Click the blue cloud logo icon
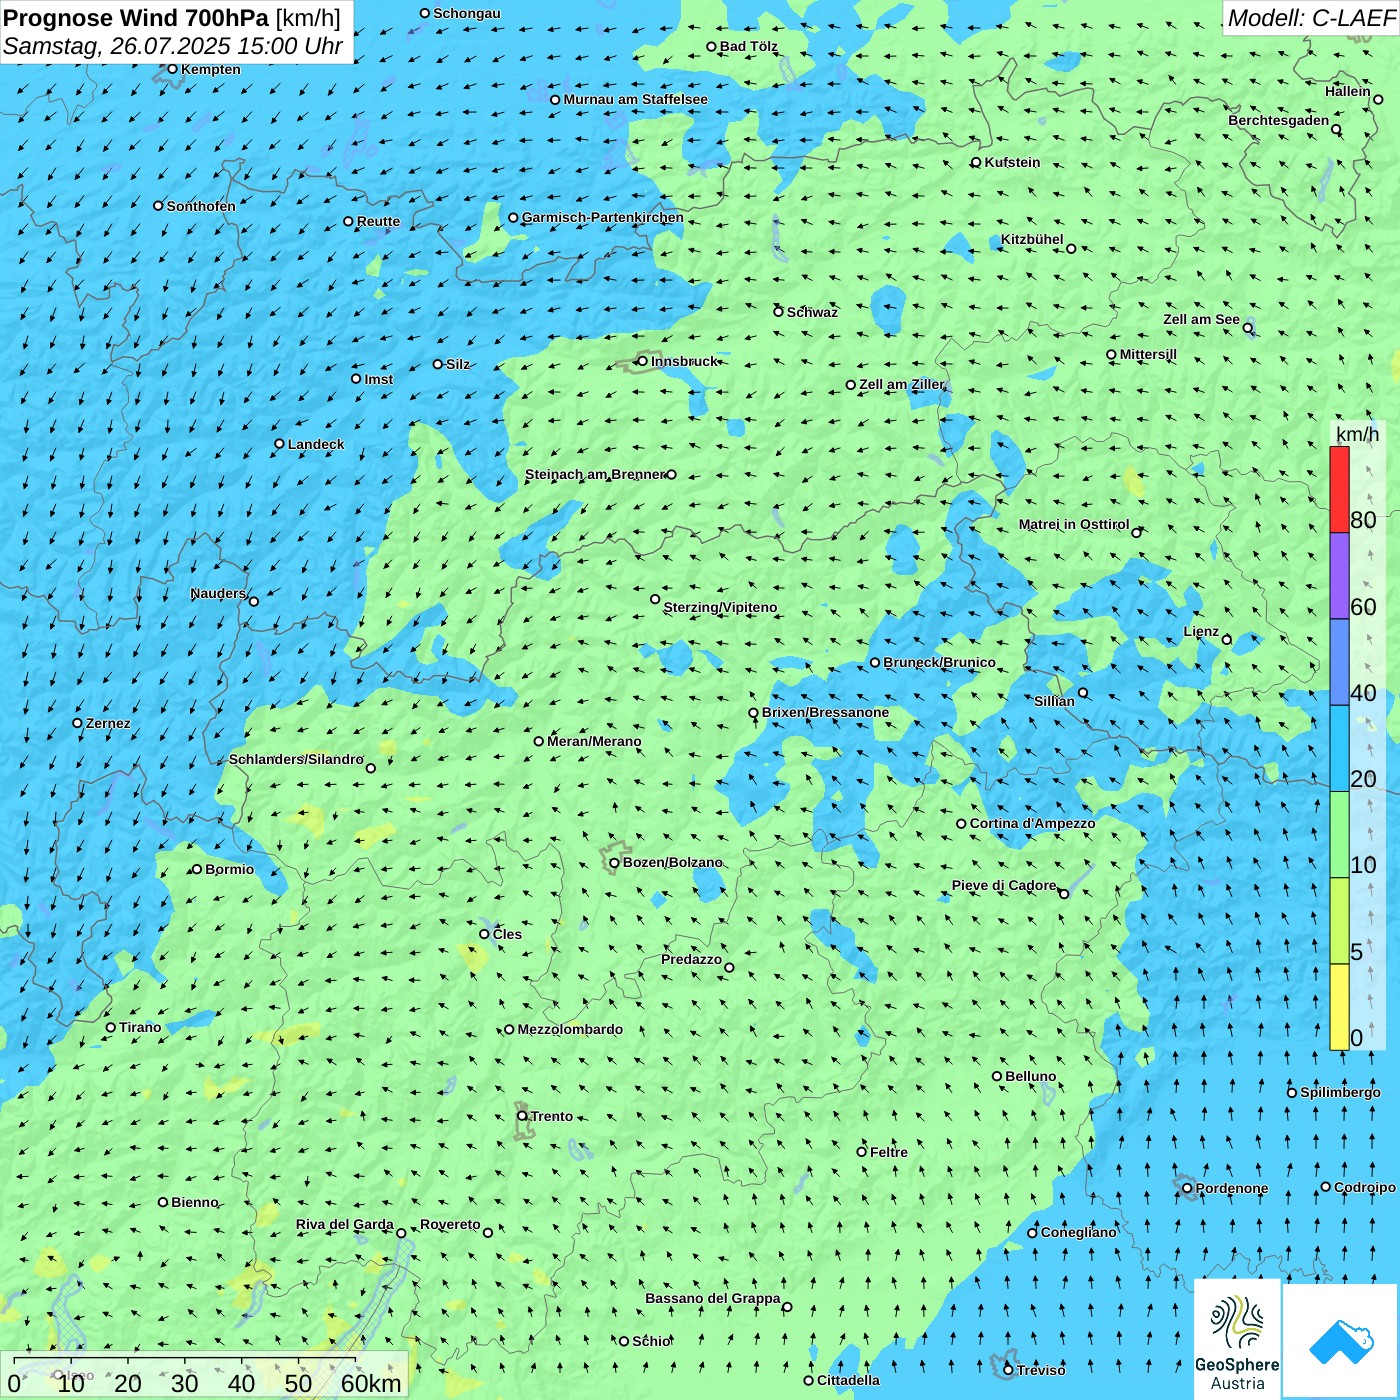This screenshot has width=1400, height=1400. click(x=1341, y=1341)
